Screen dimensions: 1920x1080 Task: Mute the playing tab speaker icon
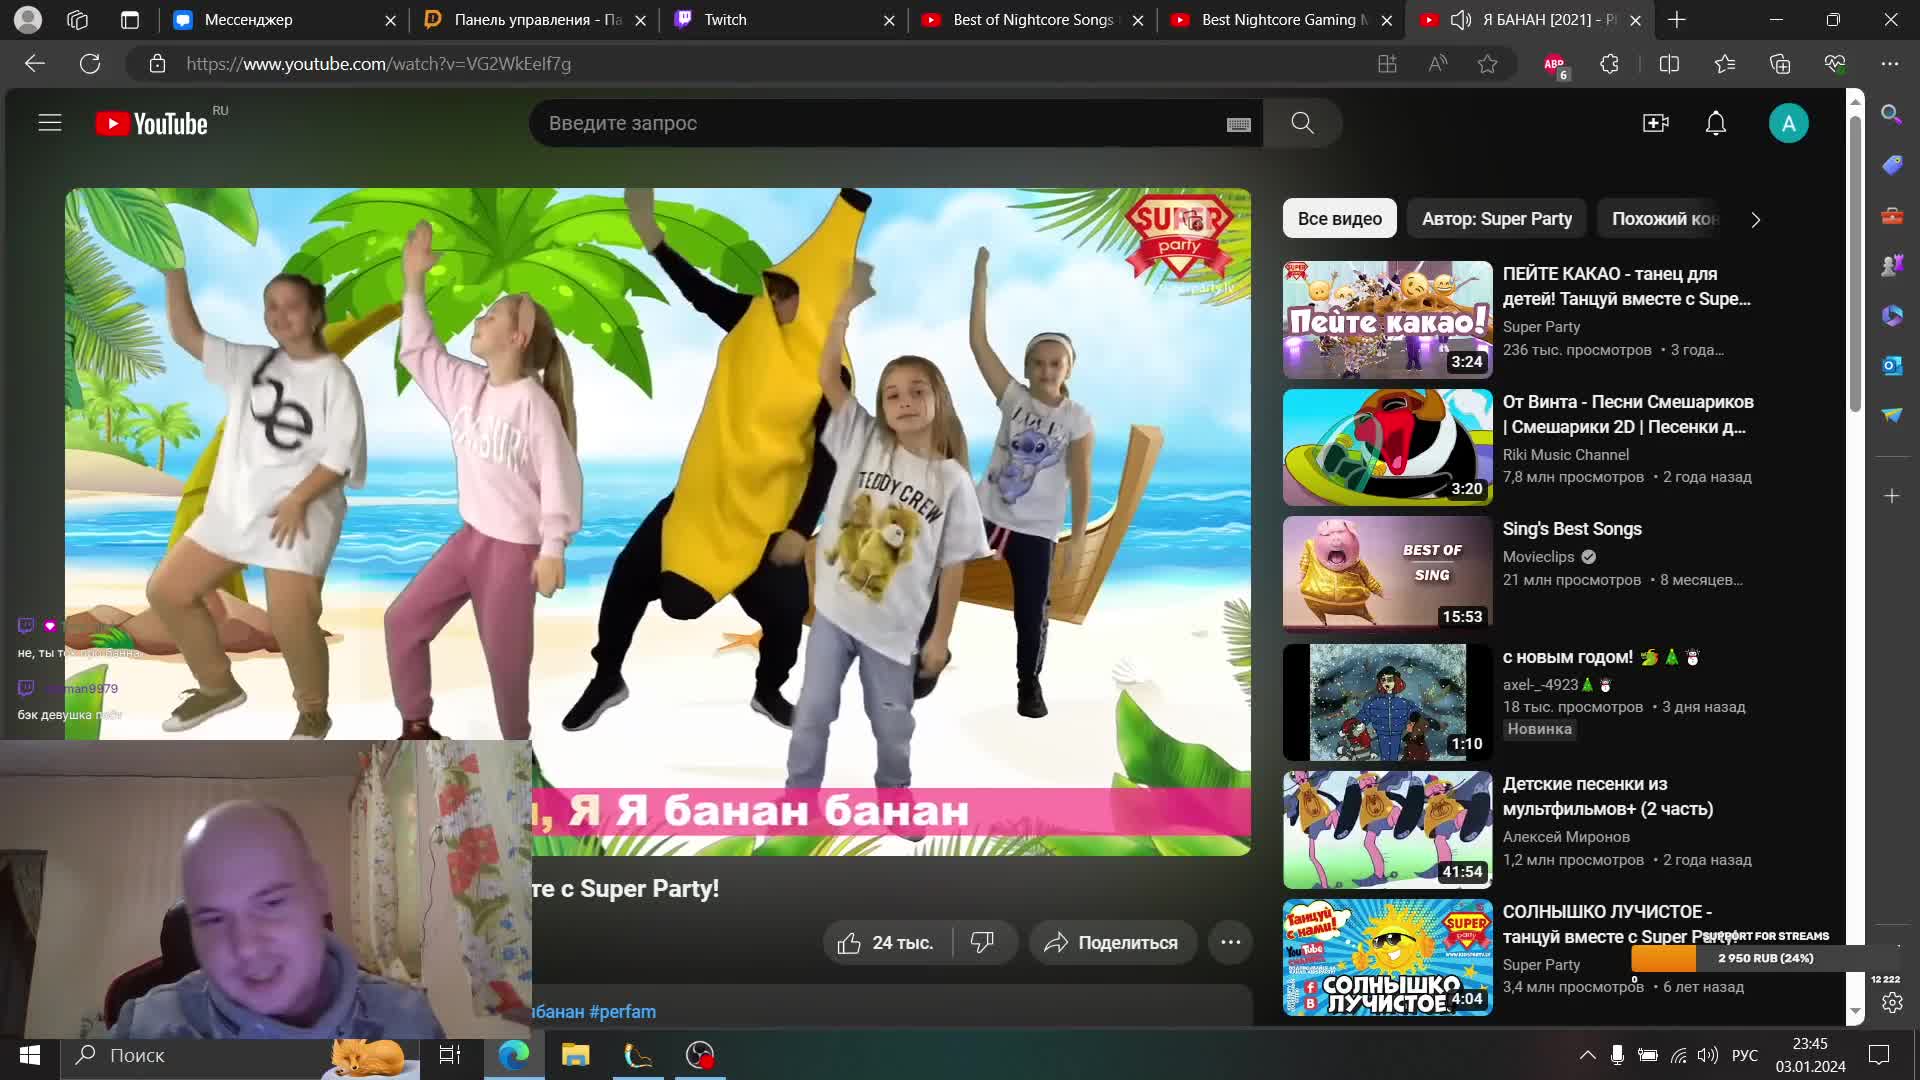pyautogui.click(x=1461, y=19)
